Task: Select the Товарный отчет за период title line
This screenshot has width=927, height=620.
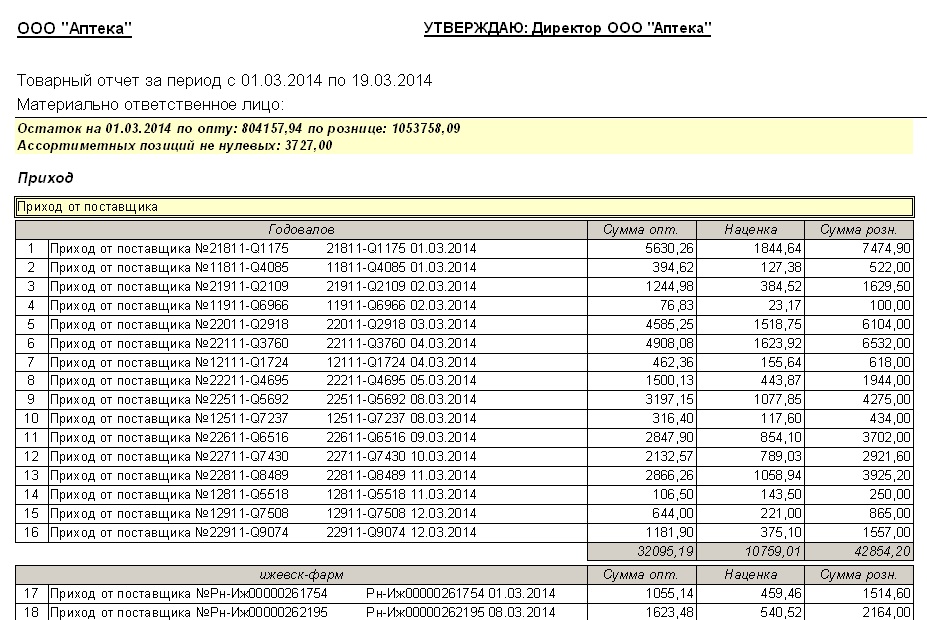Action: coord(225,81)
